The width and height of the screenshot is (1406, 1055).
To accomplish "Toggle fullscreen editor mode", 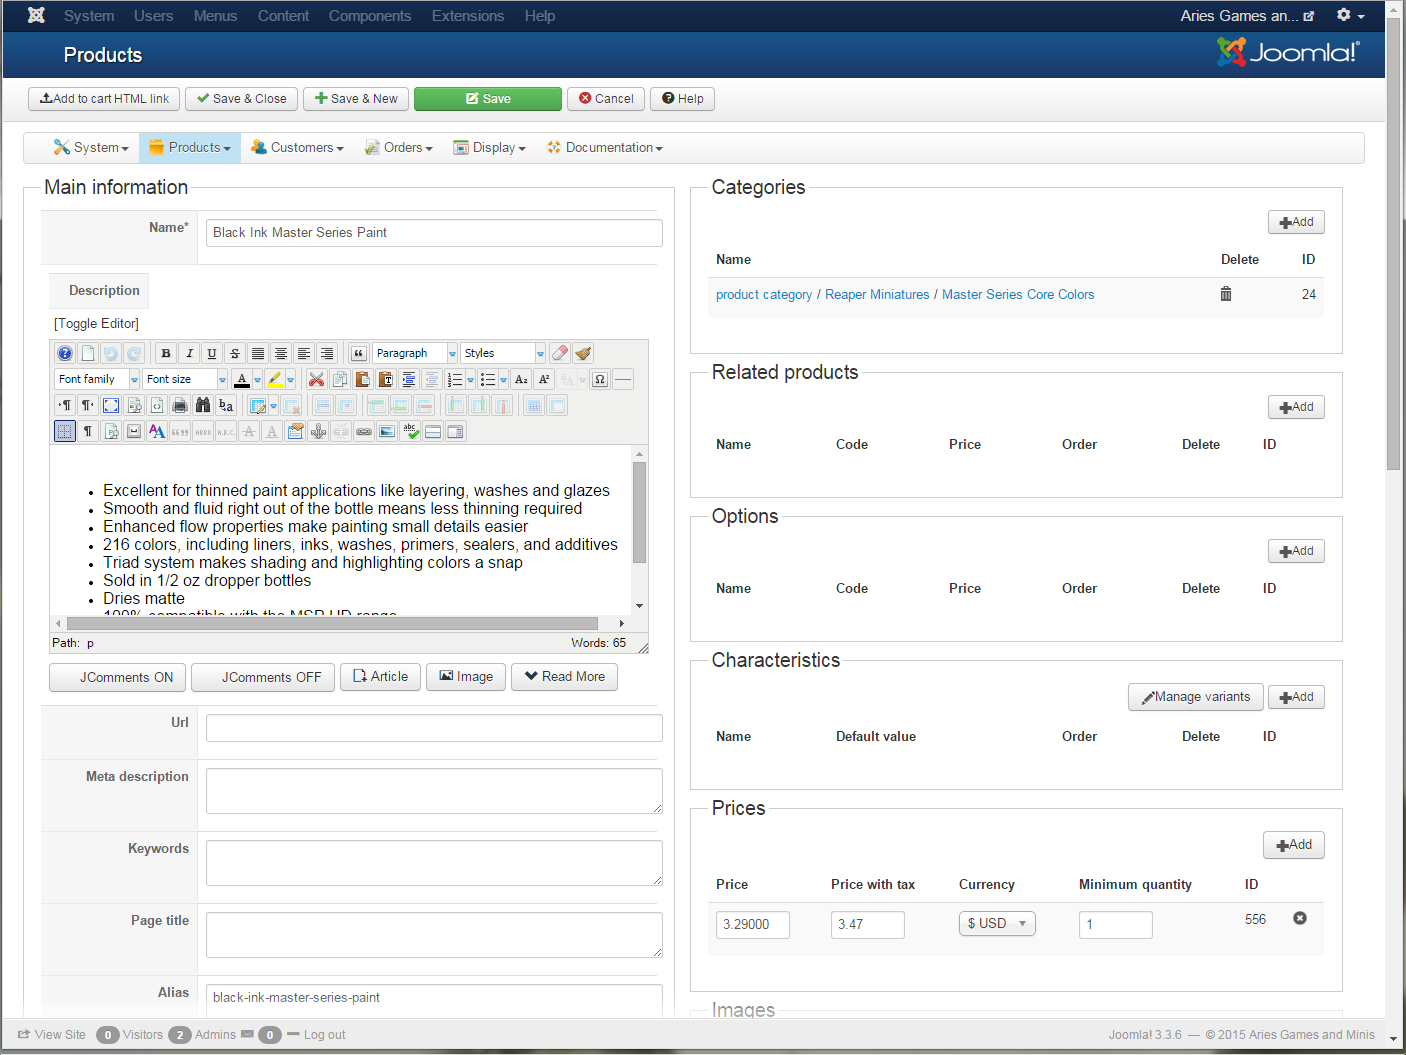I will (111, 405).
